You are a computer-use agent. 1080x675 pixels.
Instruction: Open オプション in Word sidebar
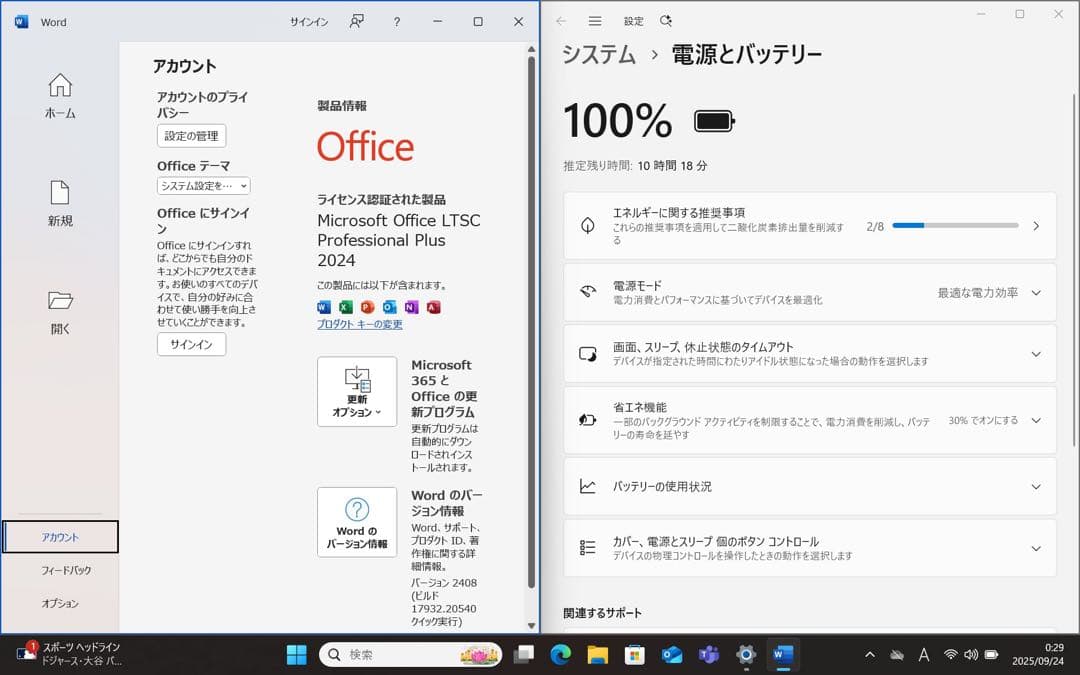click(60, 603)
